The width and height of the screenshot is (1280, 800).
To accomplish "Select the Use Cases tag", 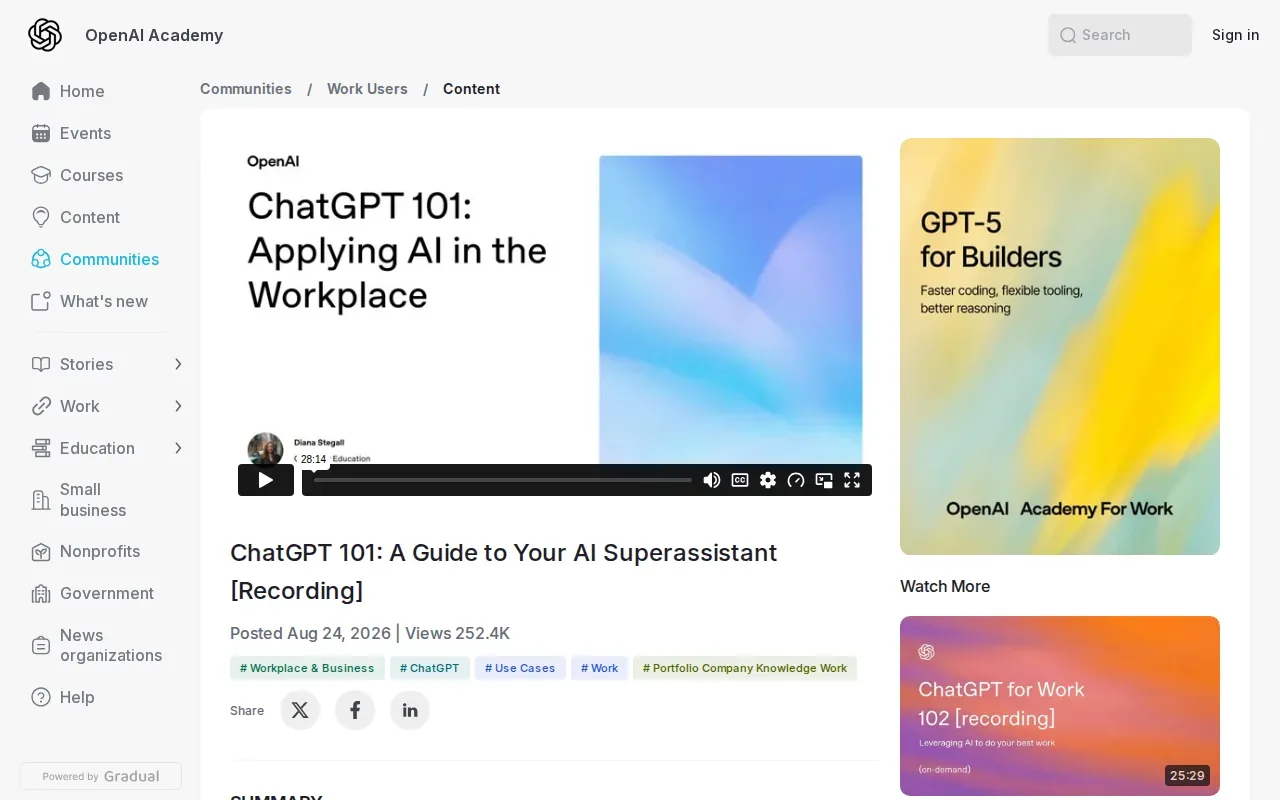I will 520,668.
